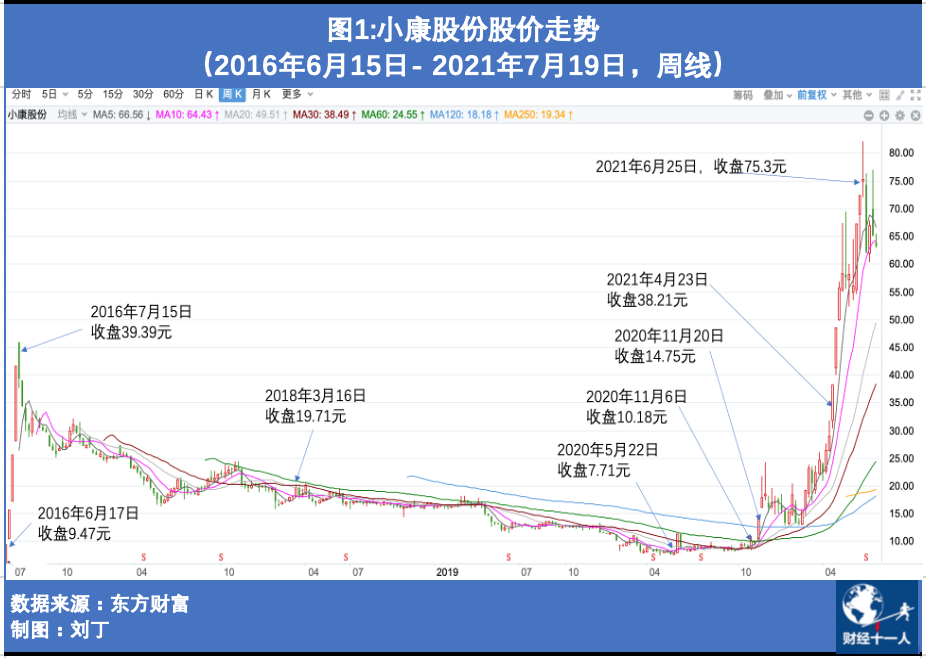
Task: Toggle MA250 moving average line label
Action: (538, 115)
